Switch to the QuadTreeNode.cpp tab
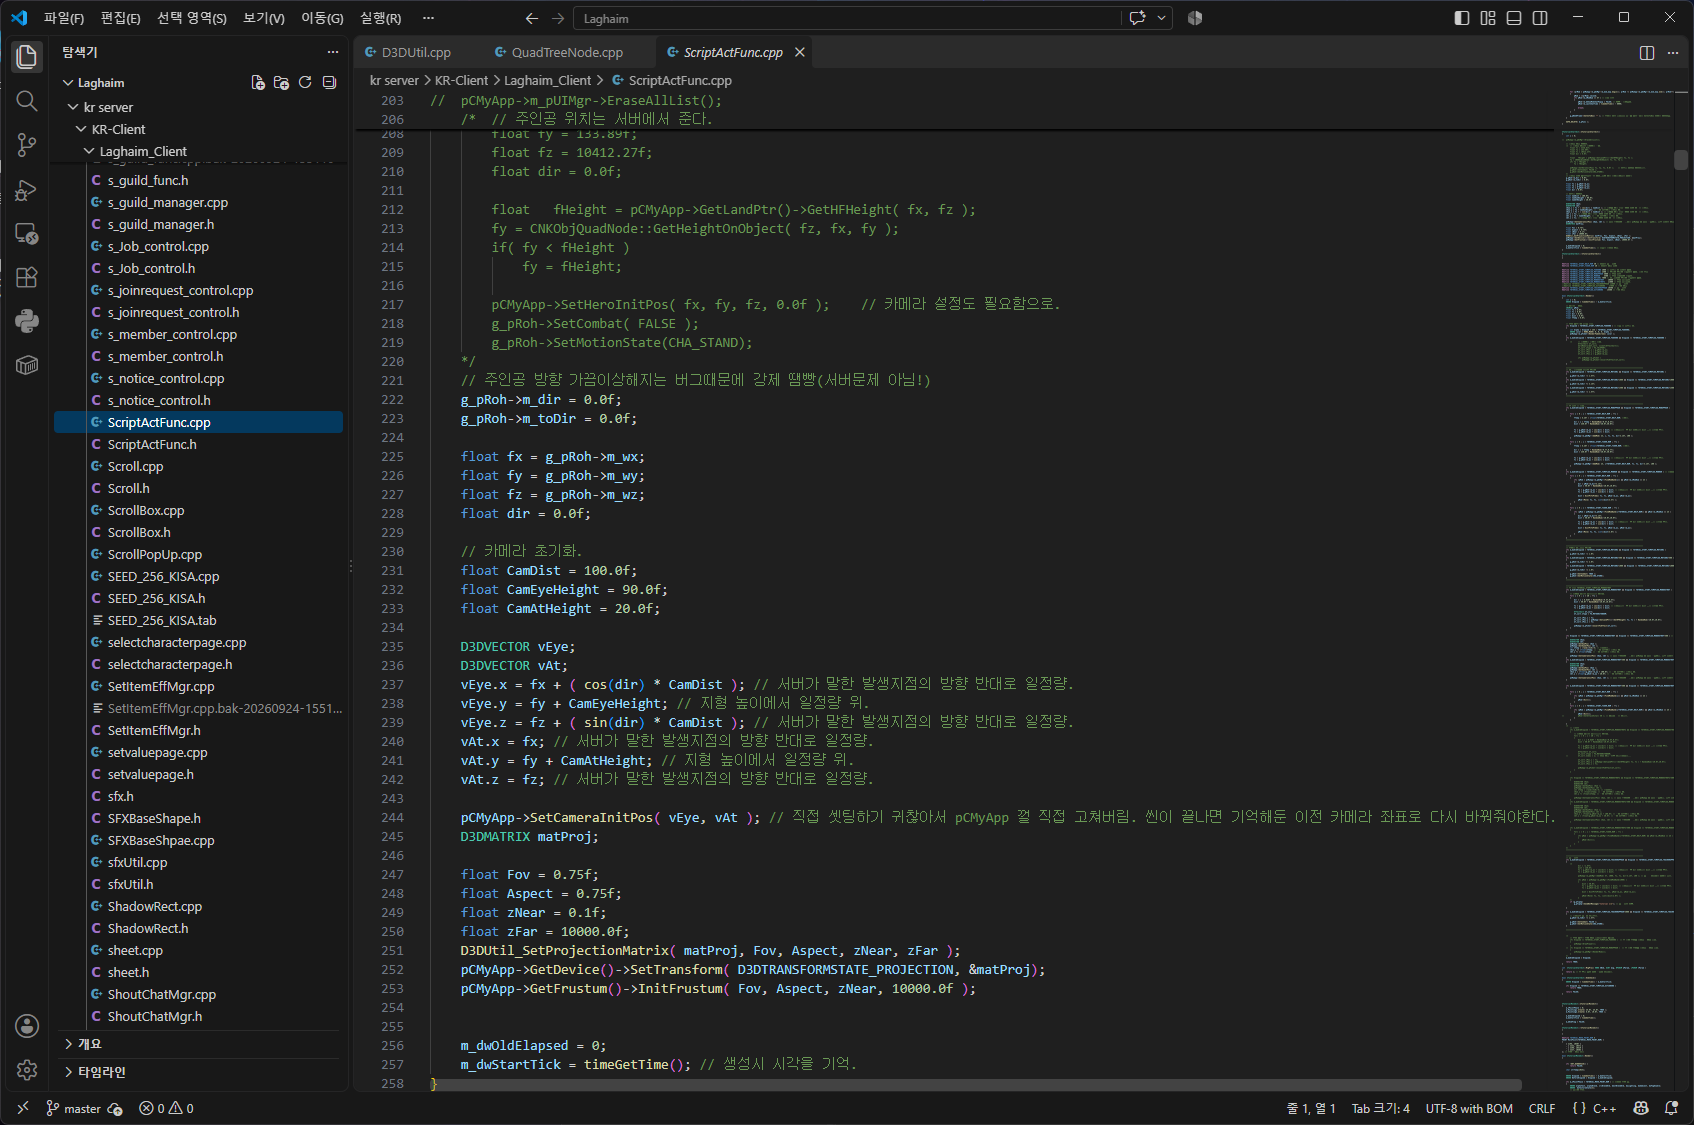This screenshot has width=1694, height=1125. coord(567,53)
